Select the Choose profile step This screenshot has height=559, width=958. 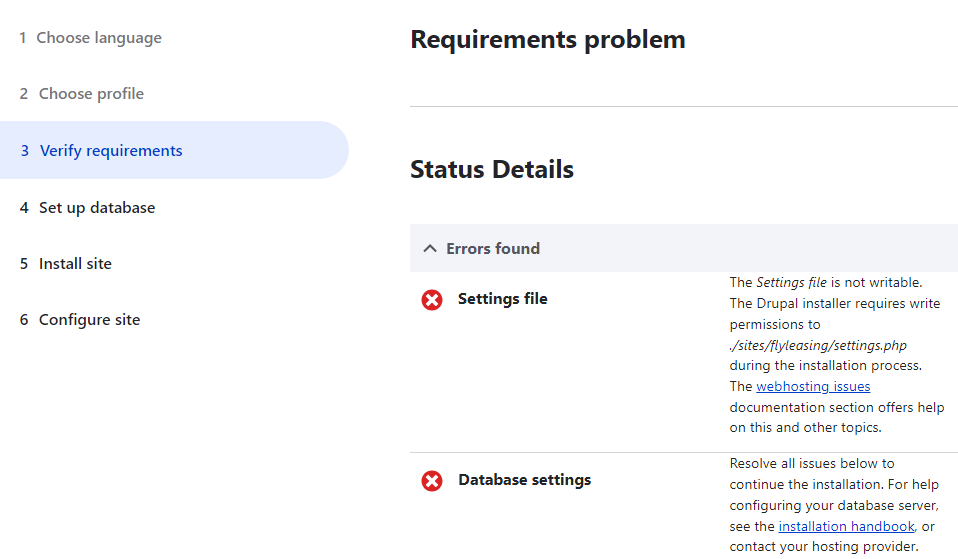click(x=82, y=93)
